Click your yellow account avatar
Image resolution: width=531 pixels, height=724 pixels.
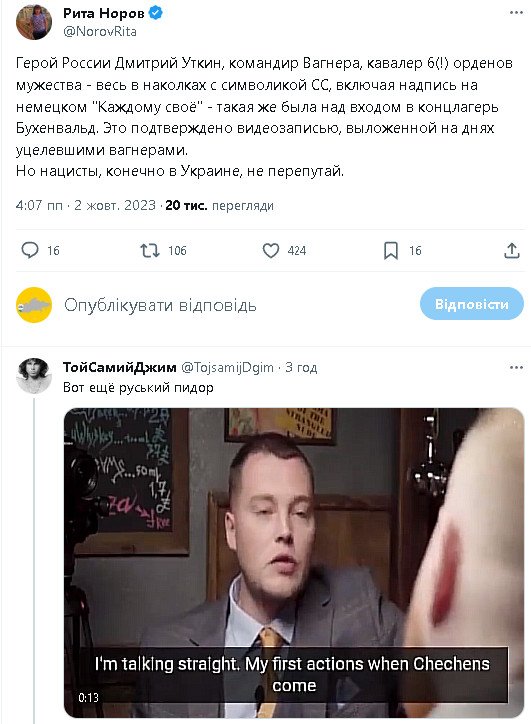click(34, 305)
